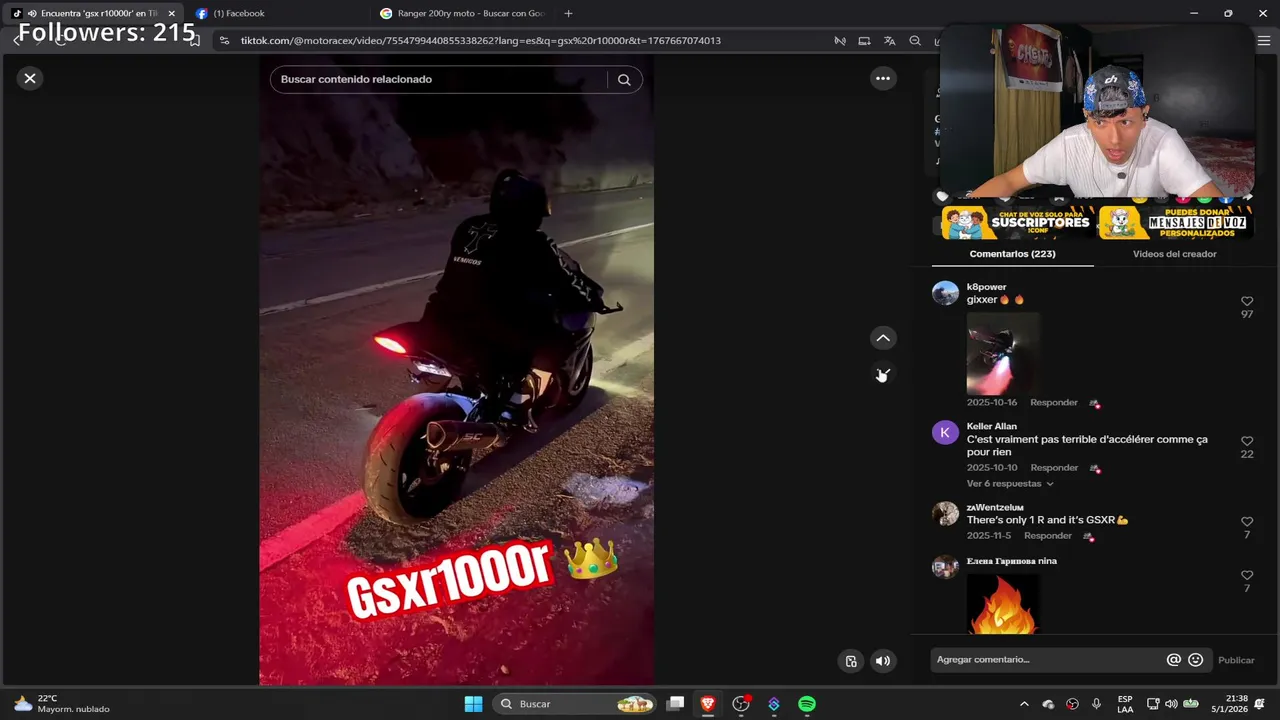Switch to the Videos del creador tab
The image size is (1280, 720).
pos(1174,254)
